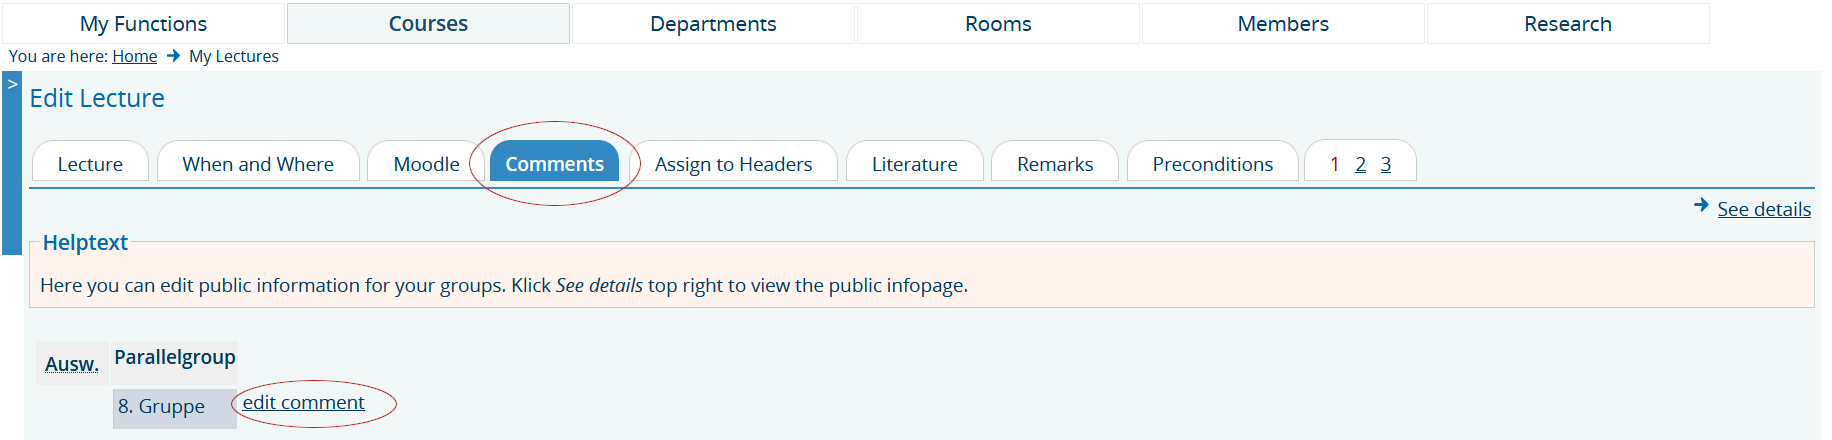The image size is (1832, 440).
Task: Open the My Functions menu
Action: pos(143,24)
